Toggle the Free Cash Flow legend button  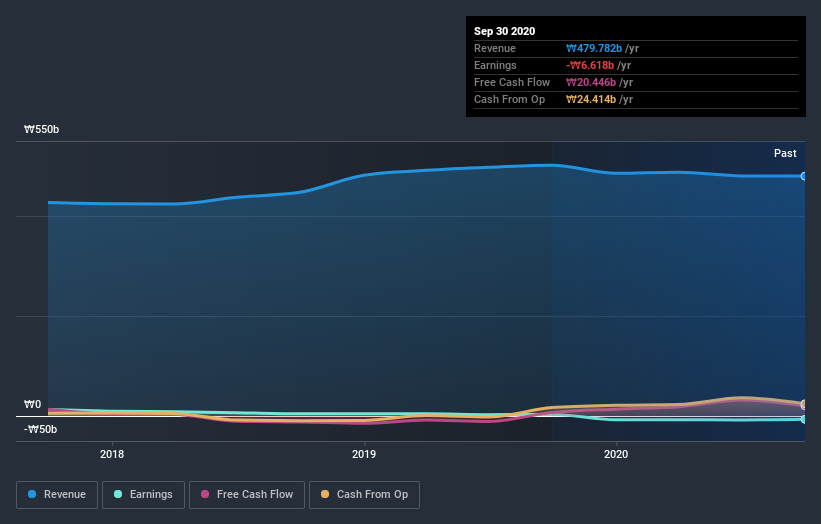click(x=247, y=495)
